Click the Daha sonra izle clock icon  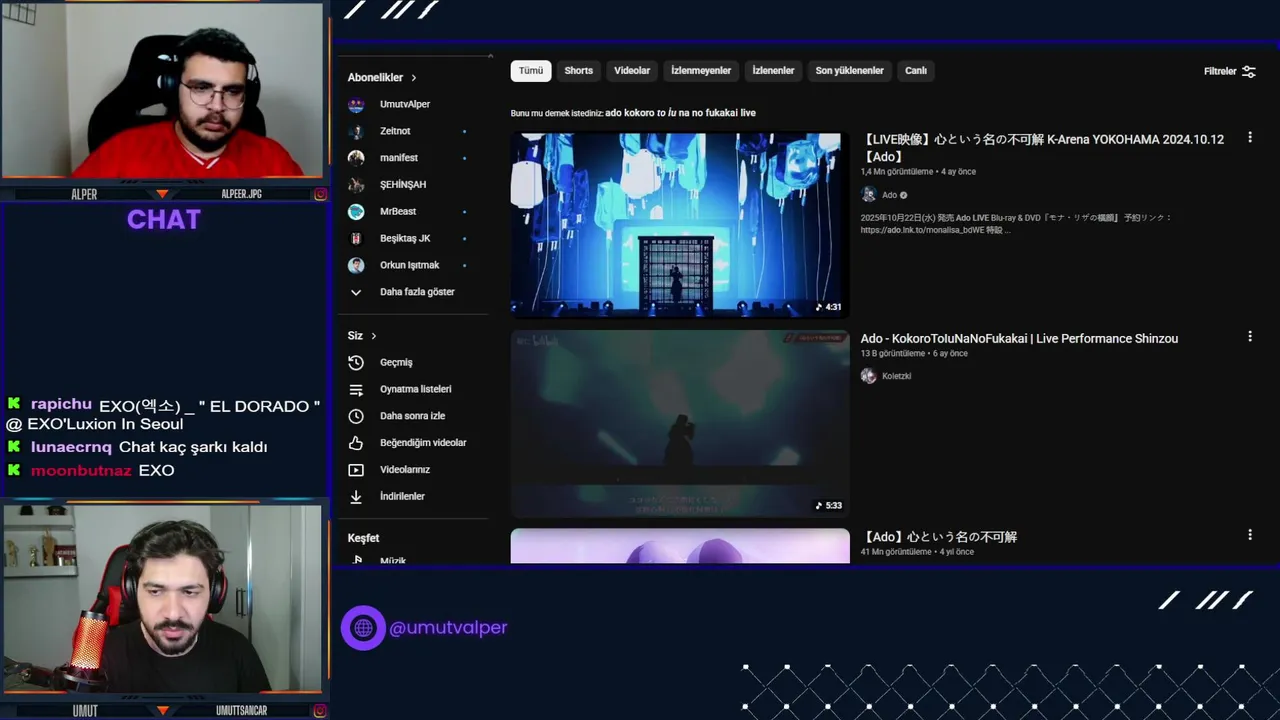[356, 416]
